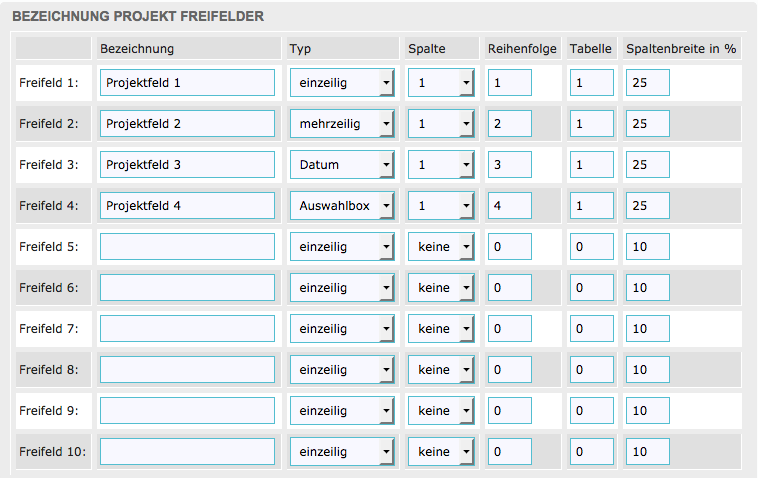
Task: Open the Spalte dropdown for Freifeld 10
Action: tap(441, 452)
